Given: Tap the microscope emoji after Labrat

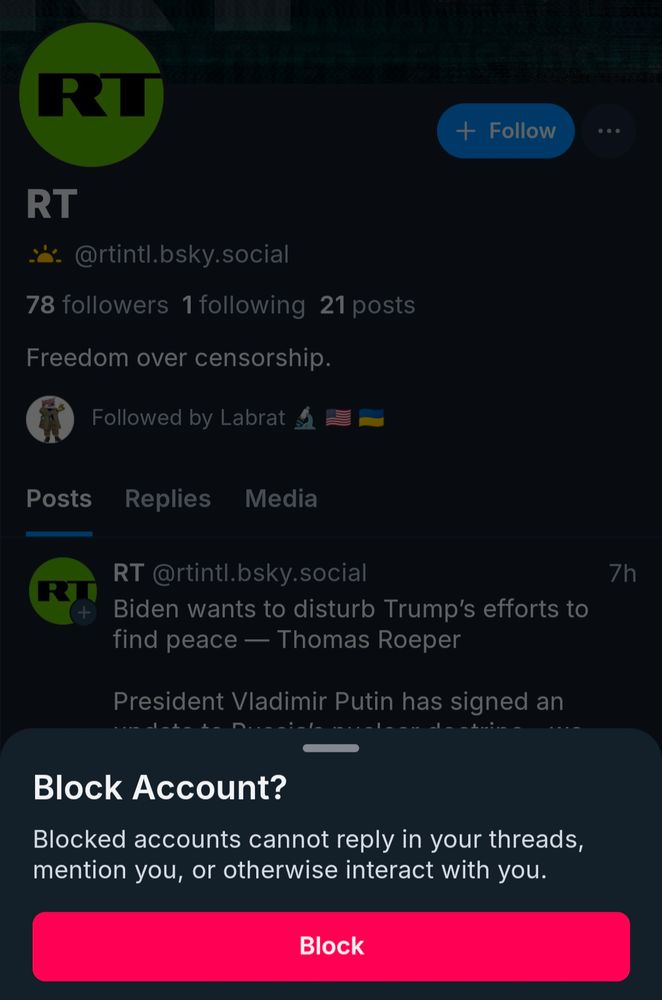Looking at the screenshot, I should click(306, 418).
